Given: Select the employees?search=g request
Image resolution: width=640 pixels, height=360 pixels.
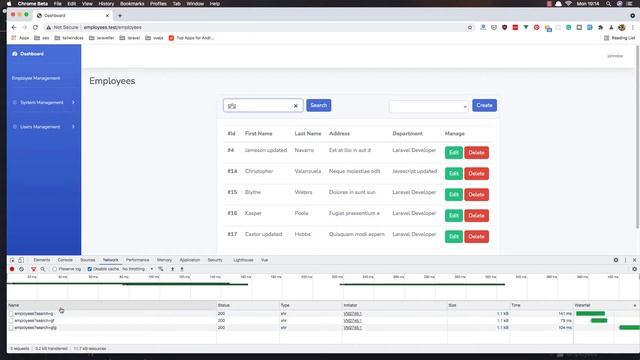Looking at the screenshot, I should tap(34, 314).
